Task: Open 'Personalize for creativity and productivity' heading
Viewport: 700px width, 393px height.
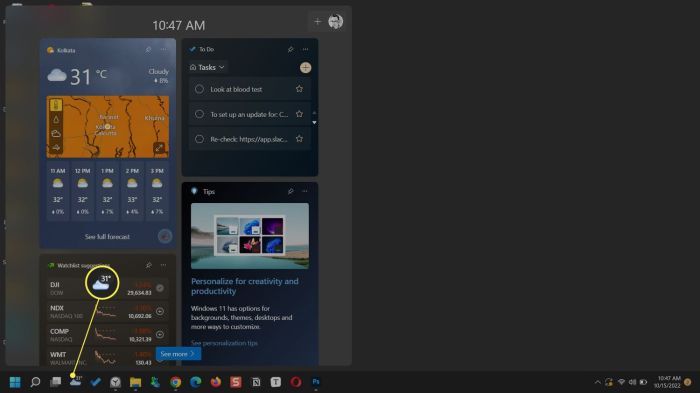Action: pos(245,286)
